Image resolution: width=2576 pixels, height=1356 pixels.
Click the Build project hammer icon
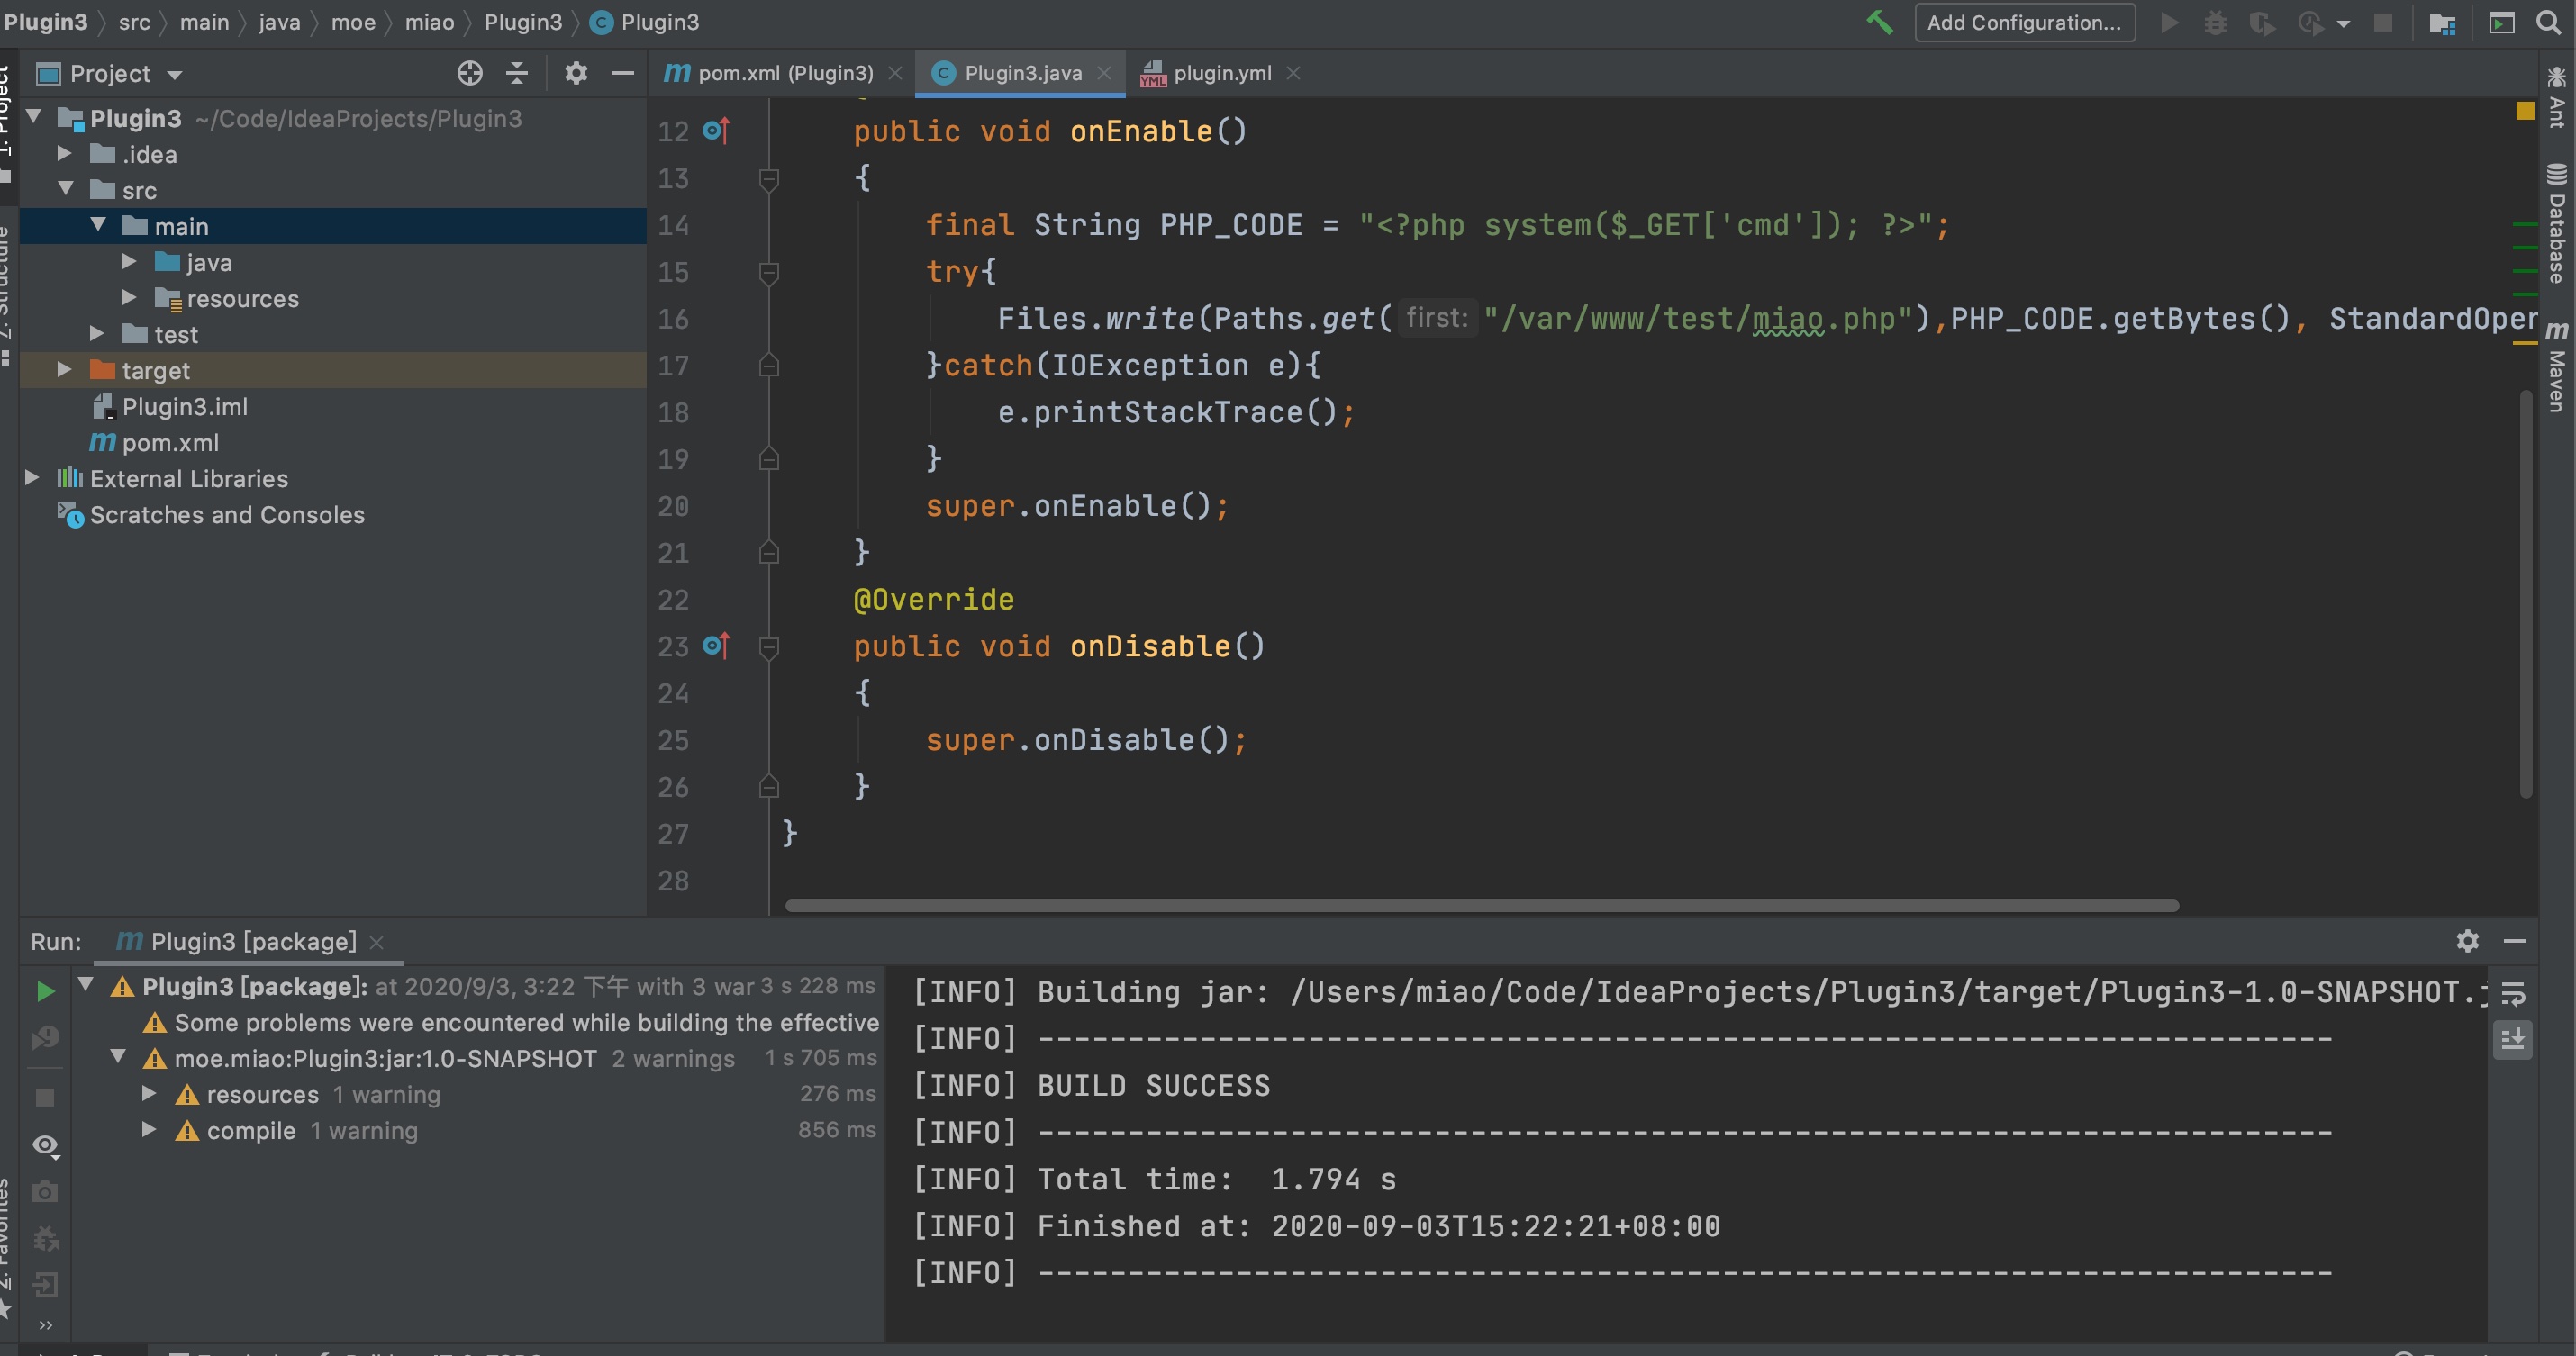1879,22
